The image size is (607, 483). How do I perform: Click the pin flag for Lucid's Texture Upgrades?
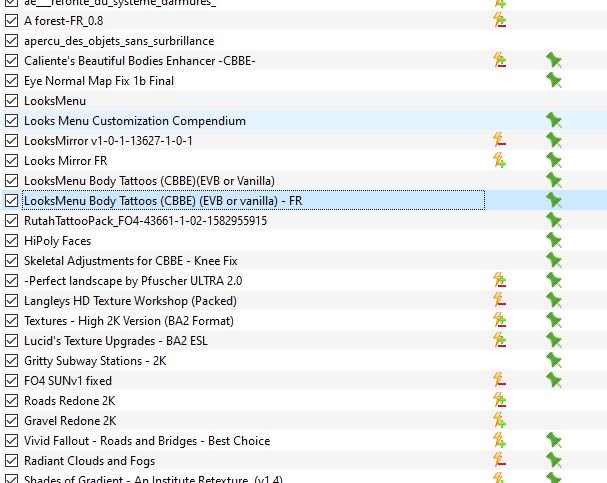point(554,341)
